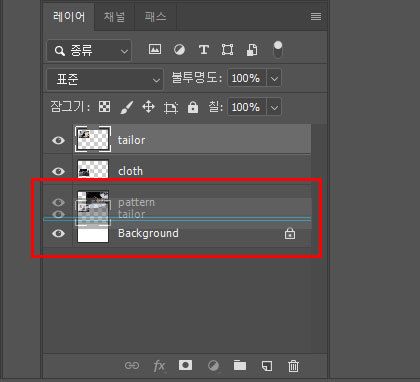The width and height of the screenshot is (420, 382).
Task: Hide the tailor layer with eye icon
Action: pyautogui.click(x=58, y=140)
